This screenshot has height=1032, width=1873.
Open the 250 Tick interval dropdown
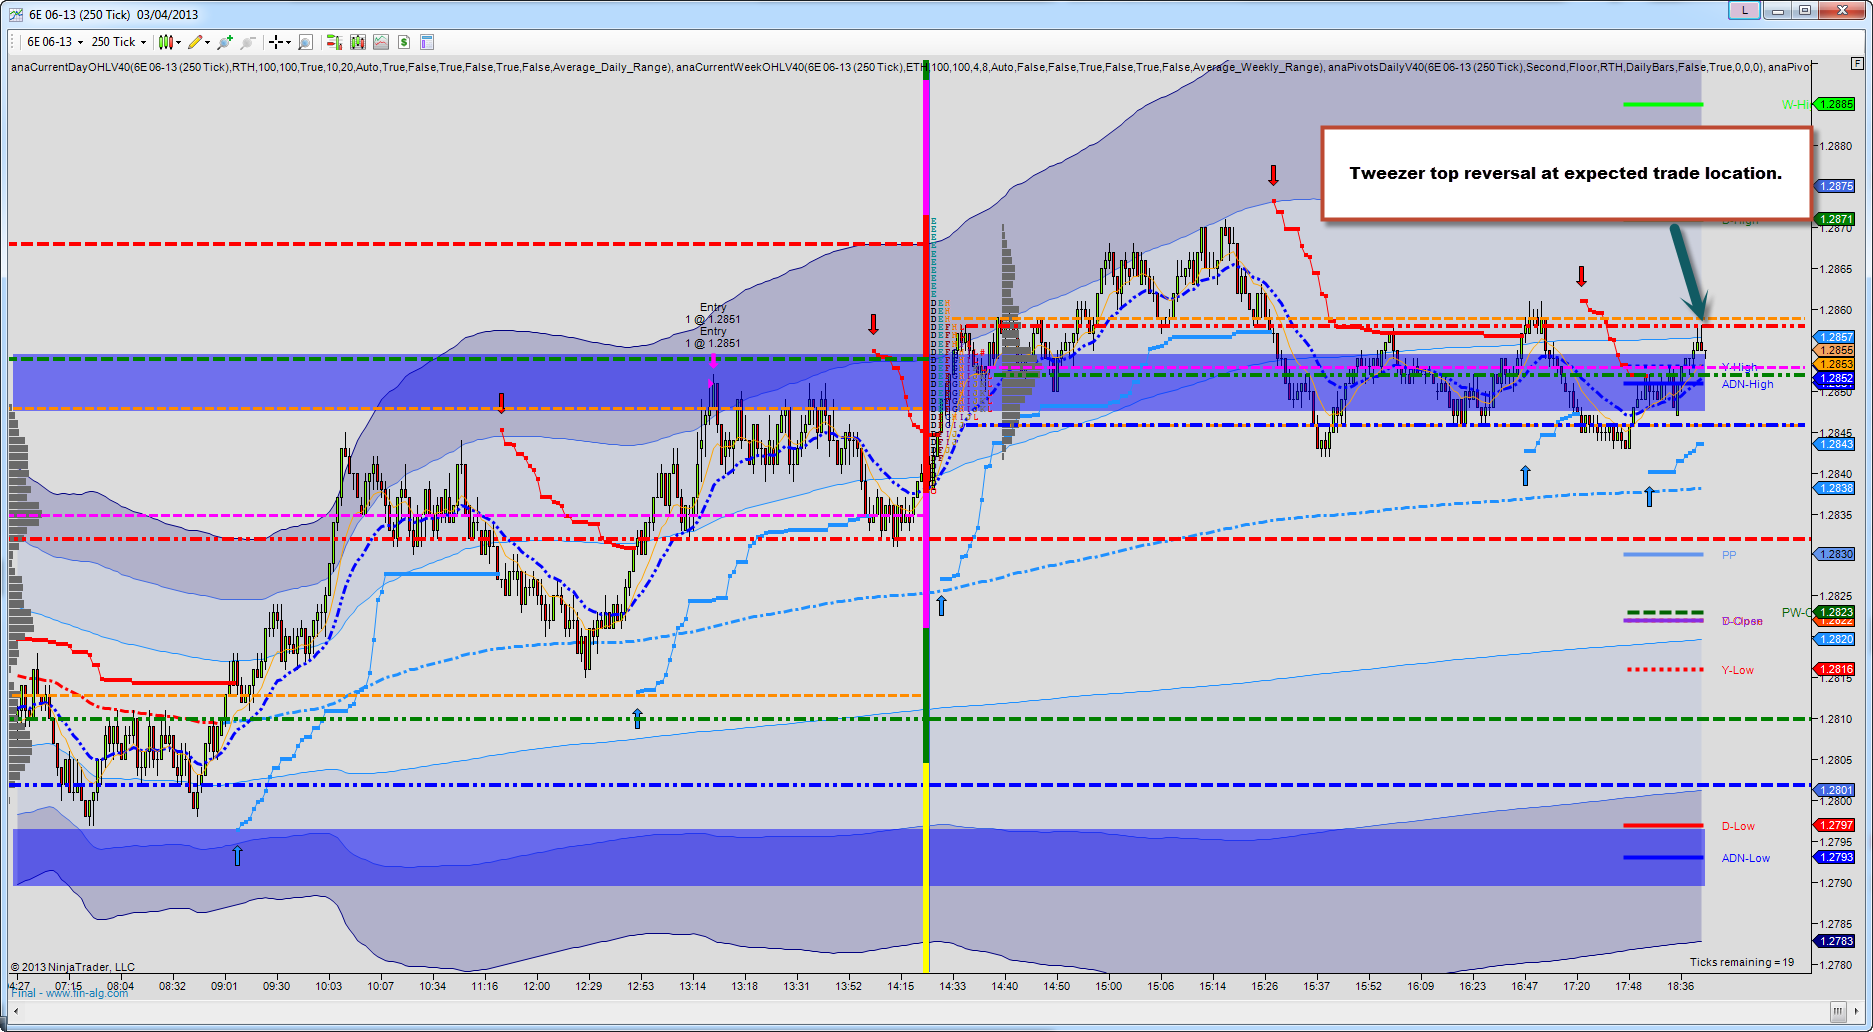tap(119, 42)
